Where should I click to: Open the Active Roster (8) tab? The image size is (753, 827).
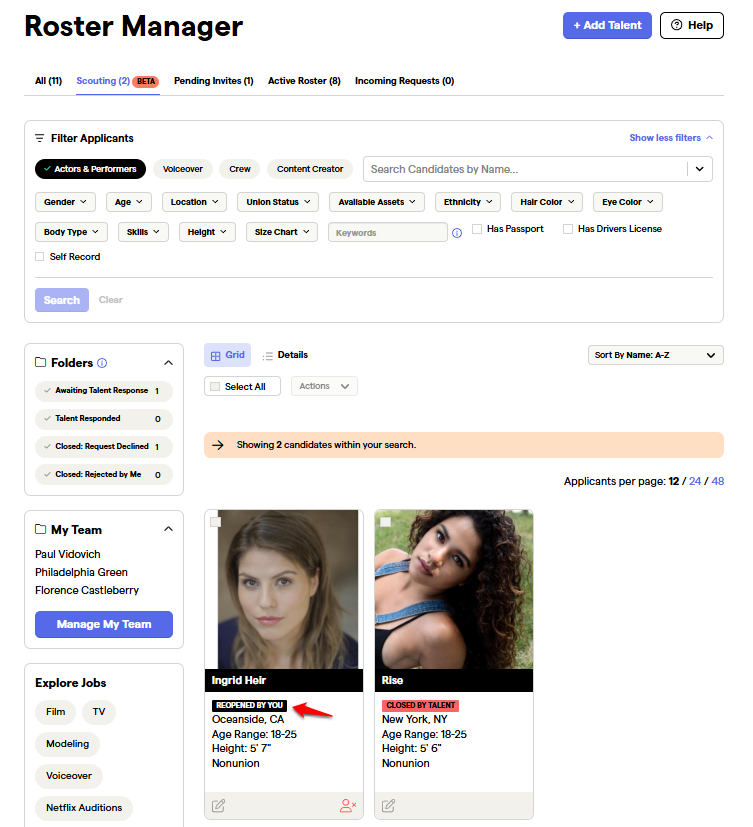304,81
